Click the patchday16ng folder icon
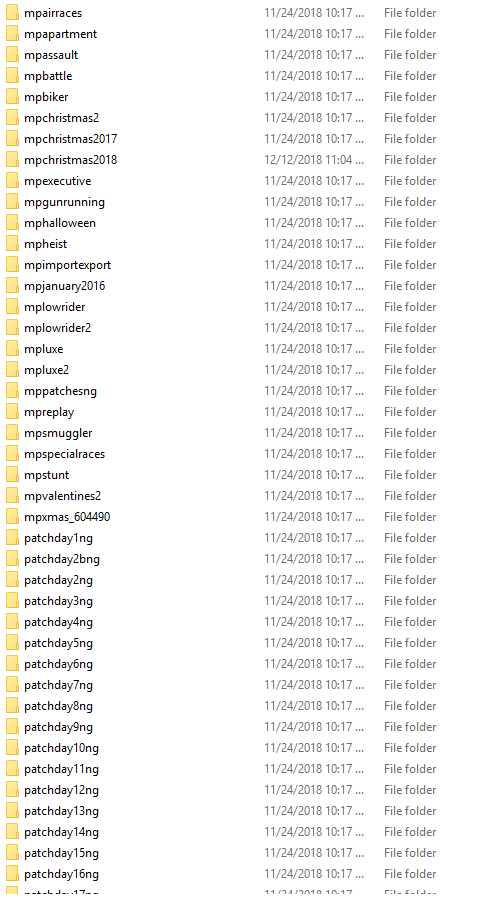 [12, 874]
